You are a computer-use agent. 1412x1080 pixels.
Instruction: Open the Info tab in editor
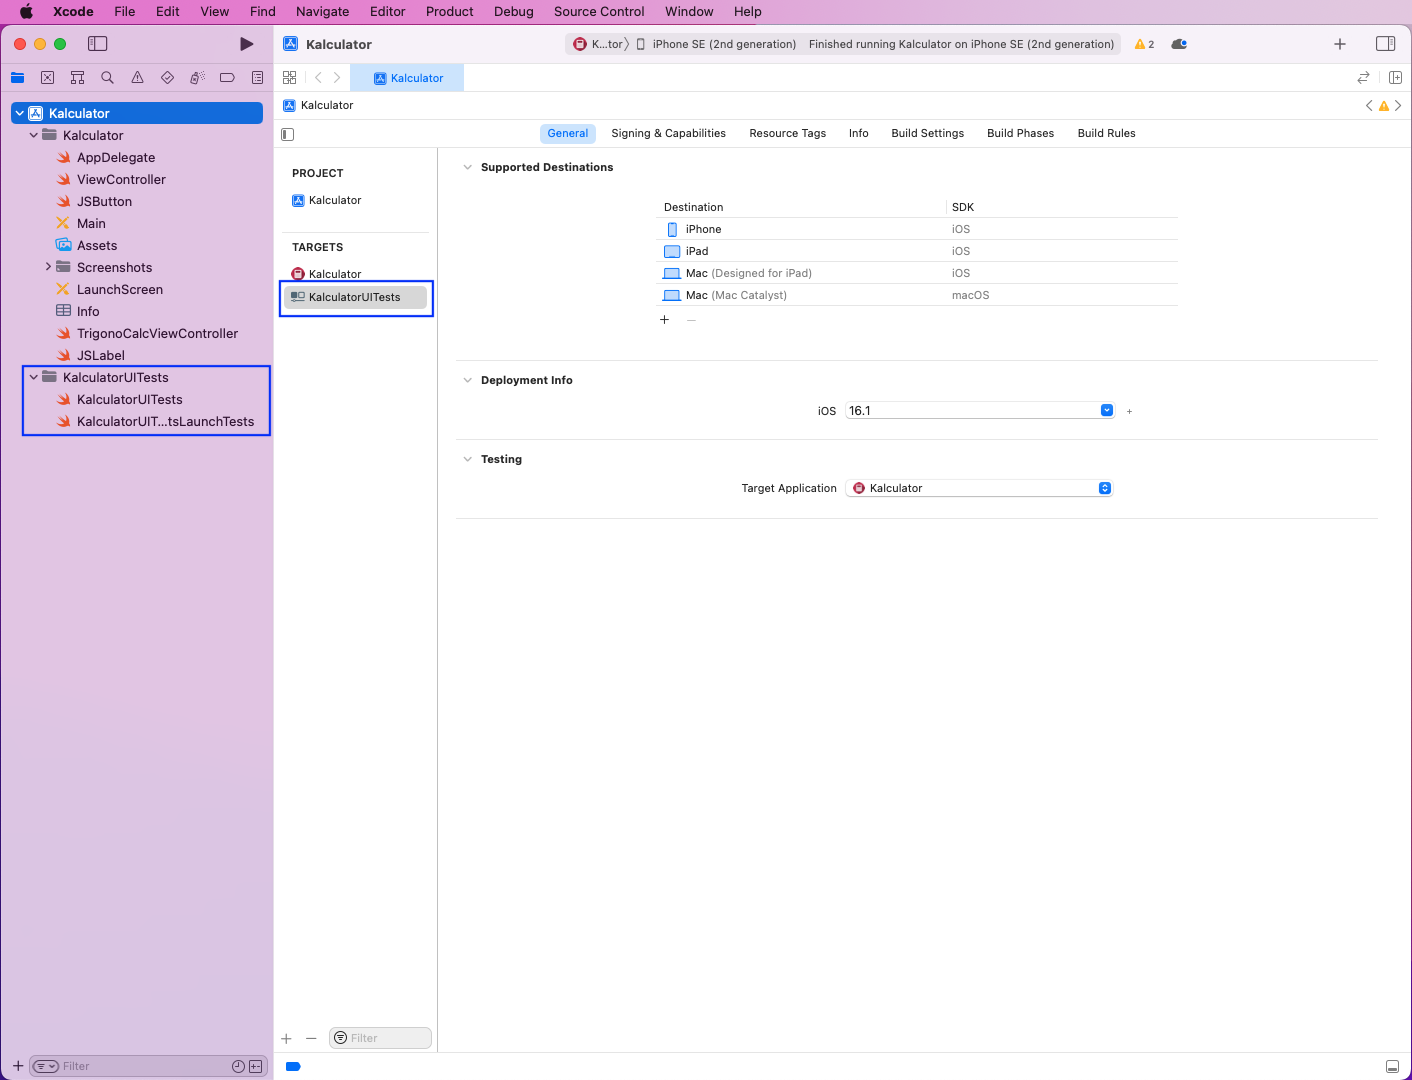coord(858,134)
